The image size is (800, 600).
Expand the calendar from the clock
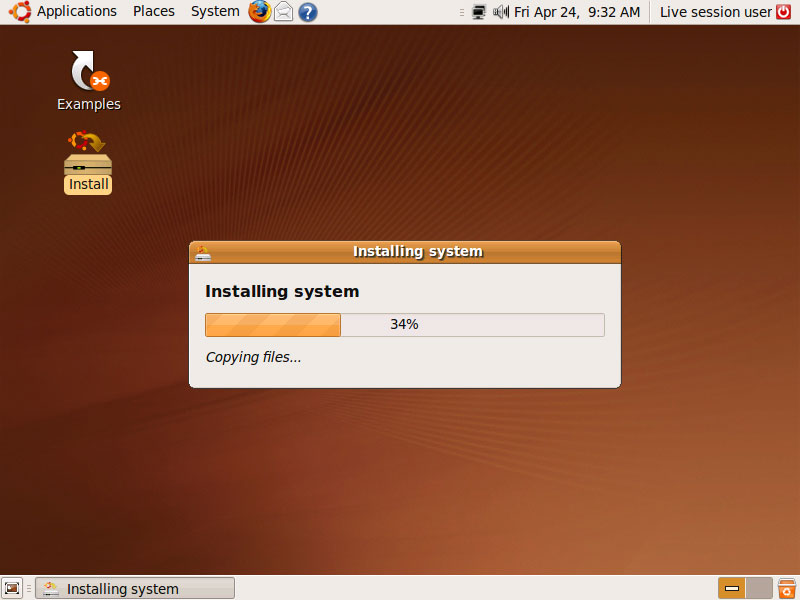point(577,12)
